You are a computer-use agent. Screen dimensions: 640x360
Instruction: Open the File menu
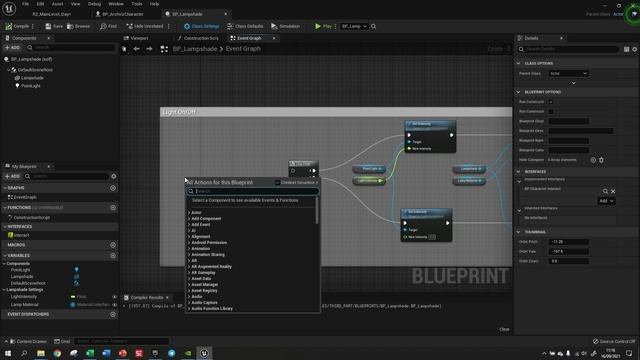(x=25, y=4)
